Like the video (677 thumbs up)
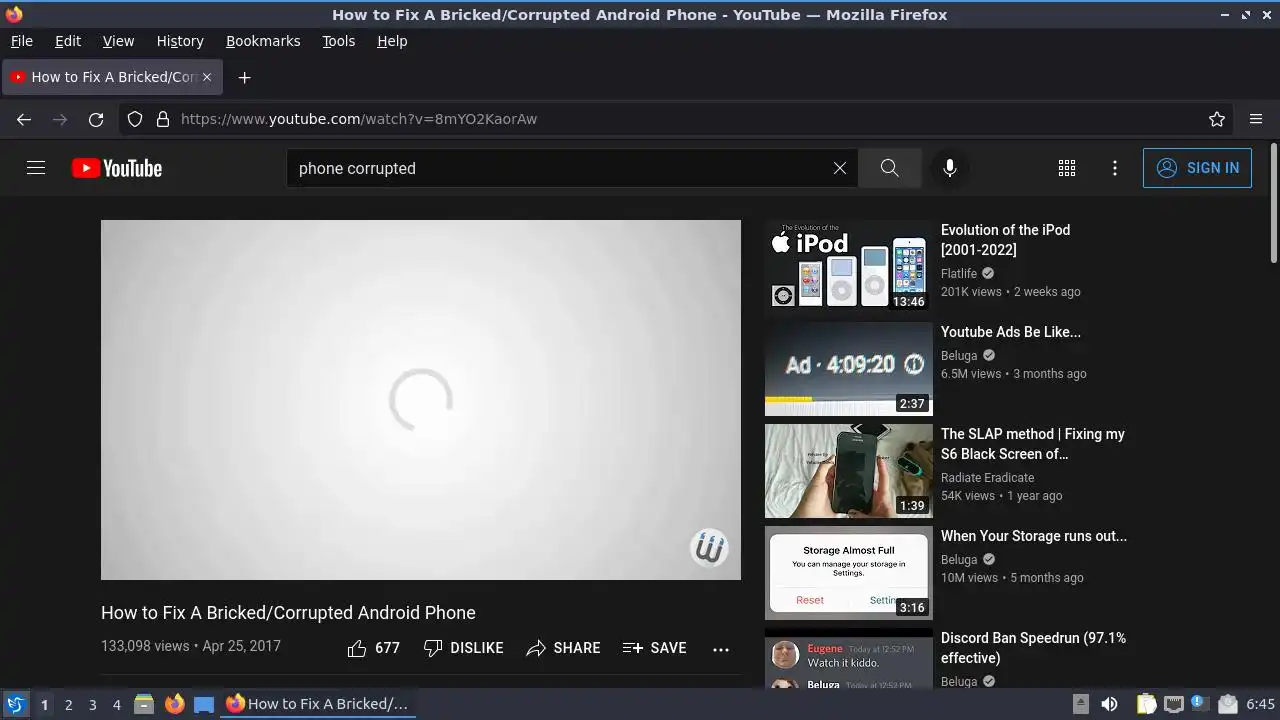This screenshot has width=1280, height=720. pyautogui.click(x=373, y=648)
